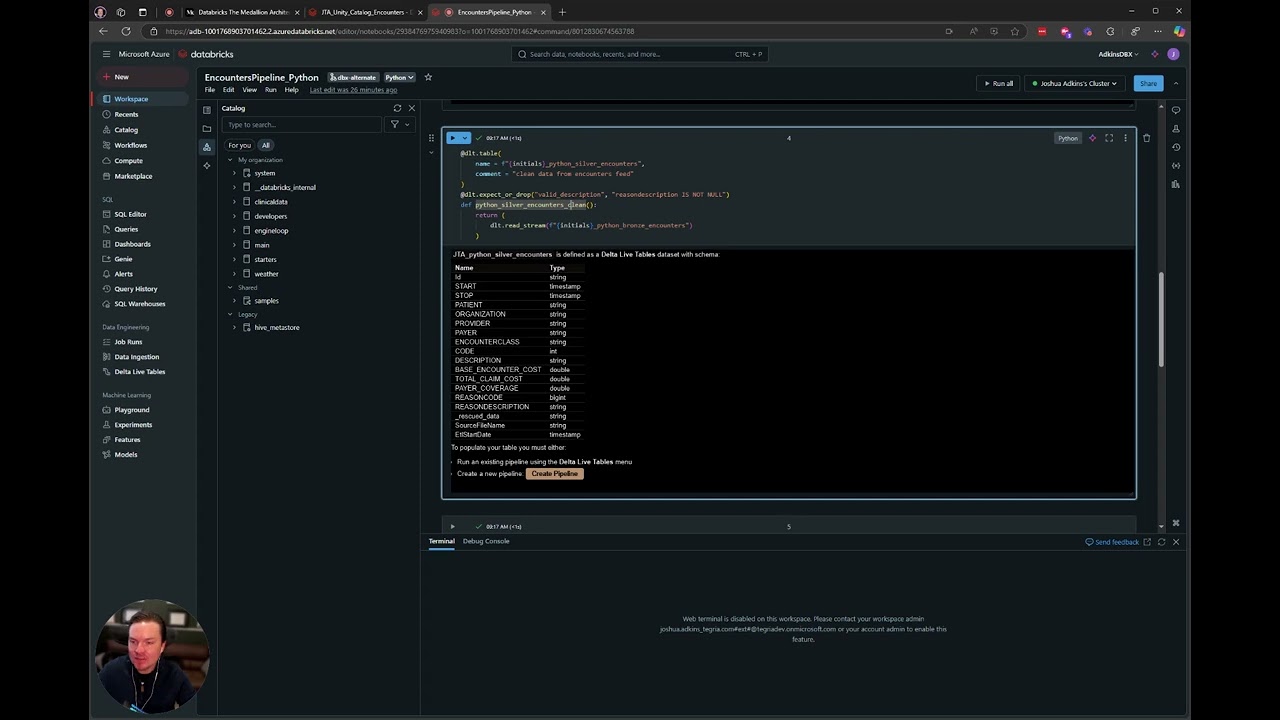The image size is (1280, 720).
Task: Open run options arrow on cell 4
Action: pyautogui.click(x=464, y=138)
